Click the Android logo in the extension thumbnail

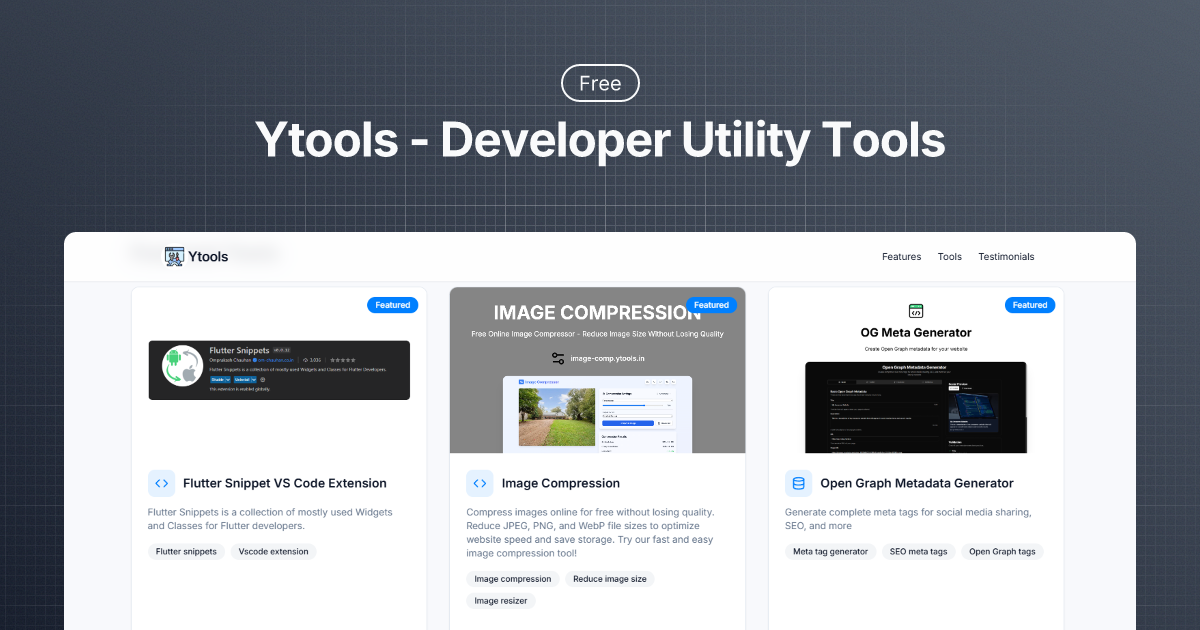pyautogui.click(x=172, y=357)
